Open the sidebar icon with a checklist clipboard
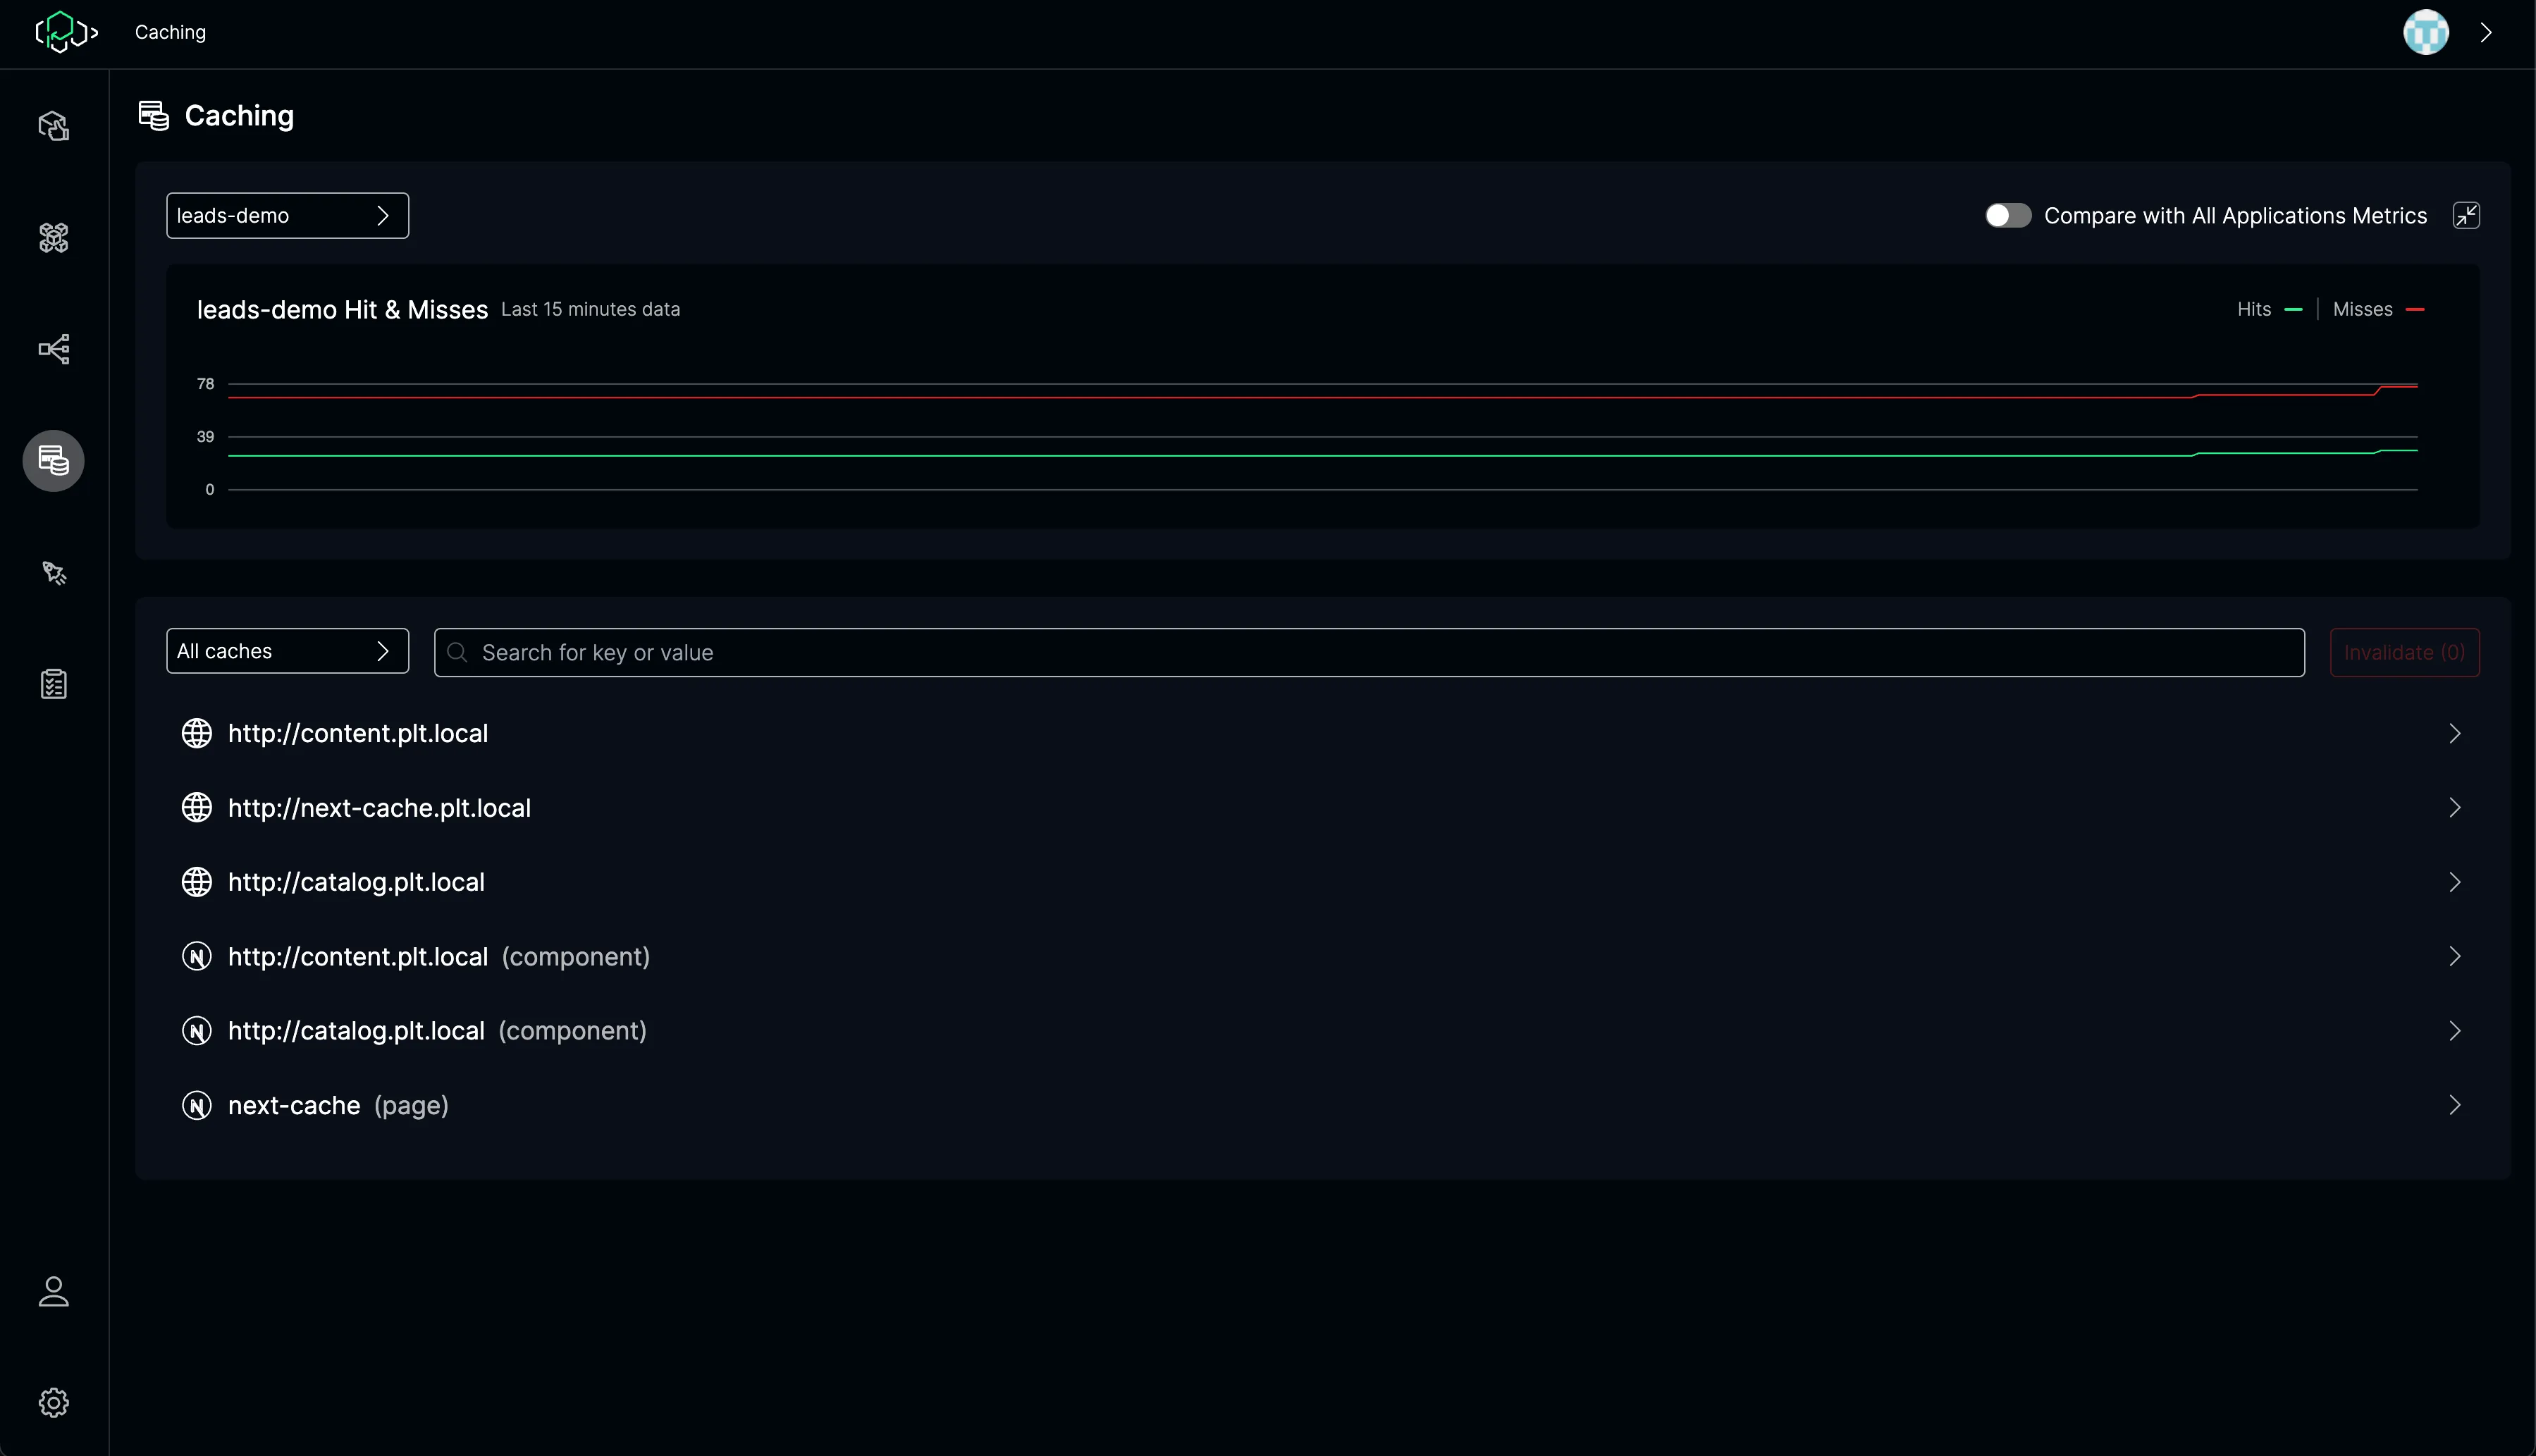The image size is (2536, 1456). tap(53, 684)
